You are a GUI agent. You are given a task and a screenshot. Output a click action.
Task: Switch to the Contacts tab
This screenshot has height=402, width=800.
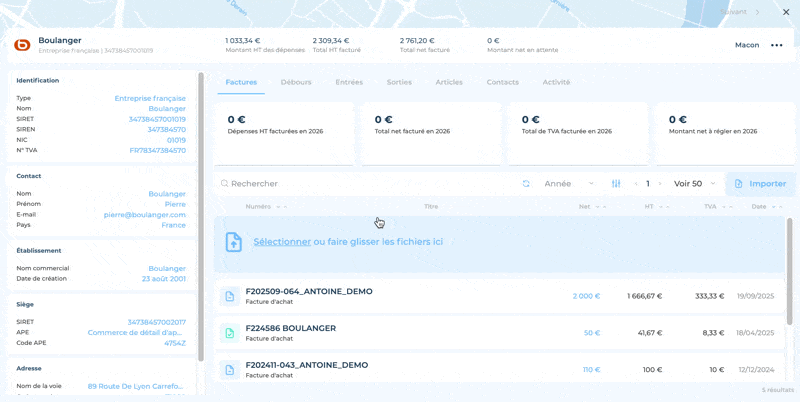[503, 82]
